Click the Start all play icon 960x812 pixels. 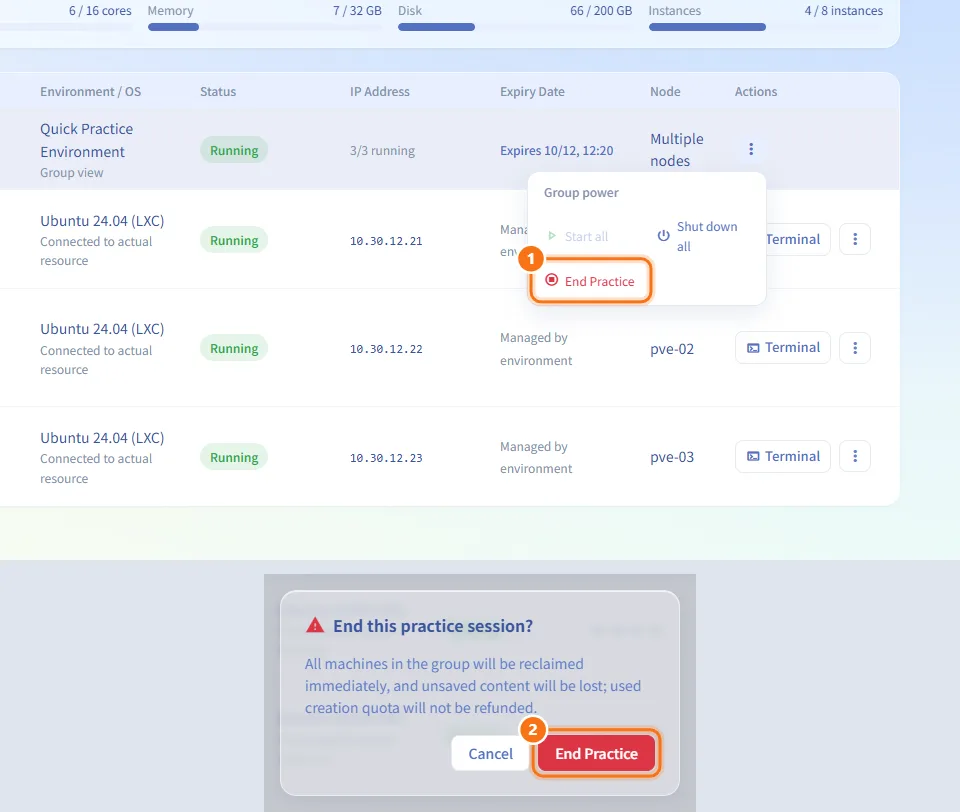point(552,236)
